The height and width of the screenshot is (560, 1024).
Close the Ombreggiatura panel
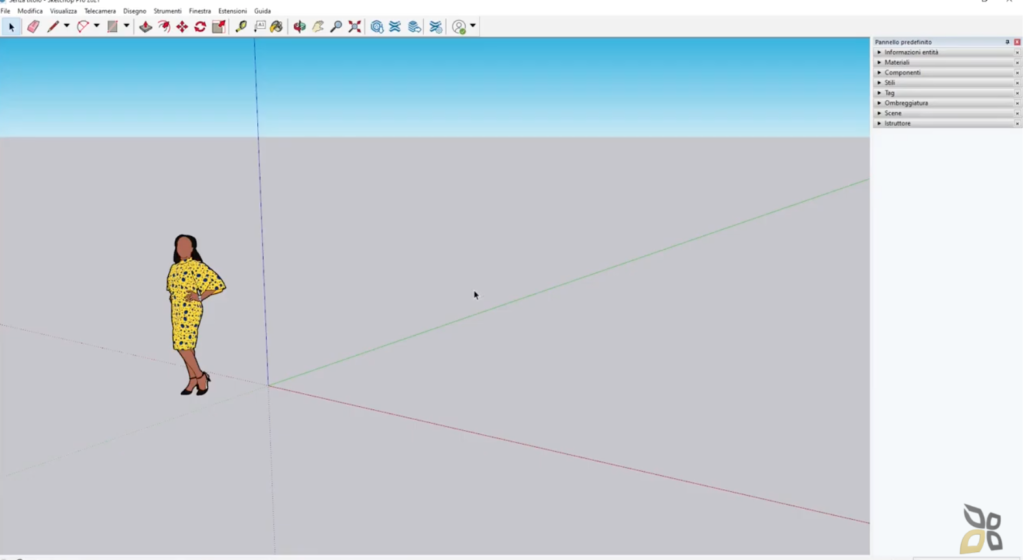pos(1017,103)
